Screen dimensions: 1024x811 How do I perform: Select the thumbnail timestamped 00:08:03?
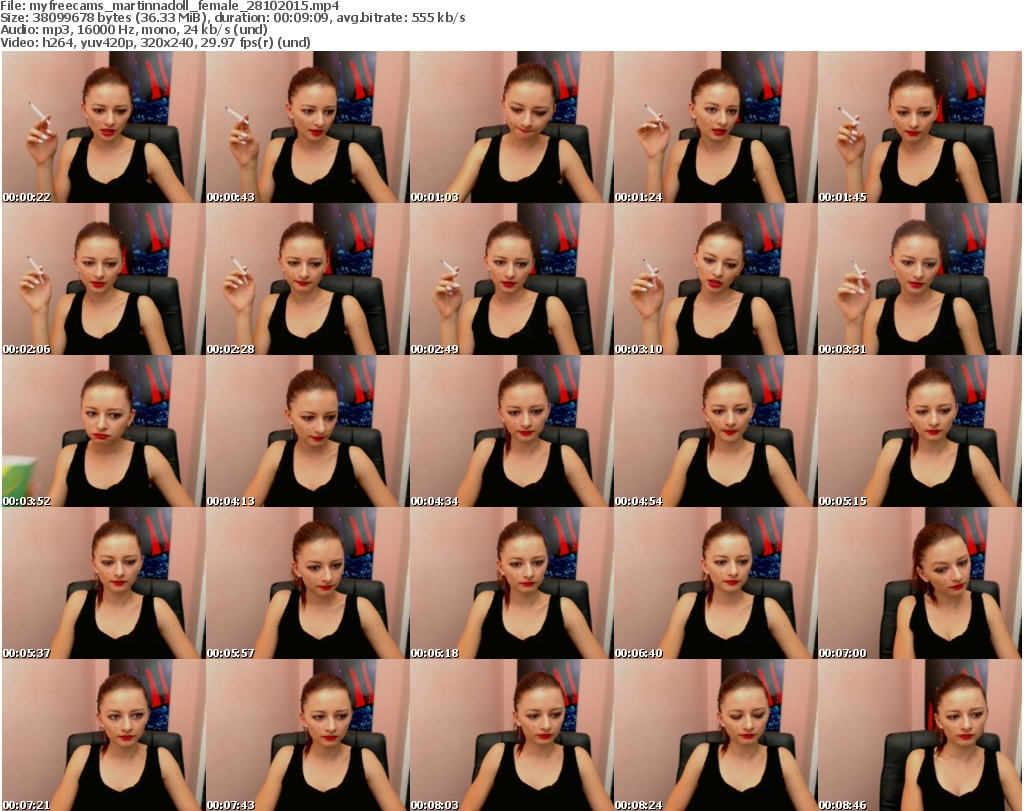point(511,735)
